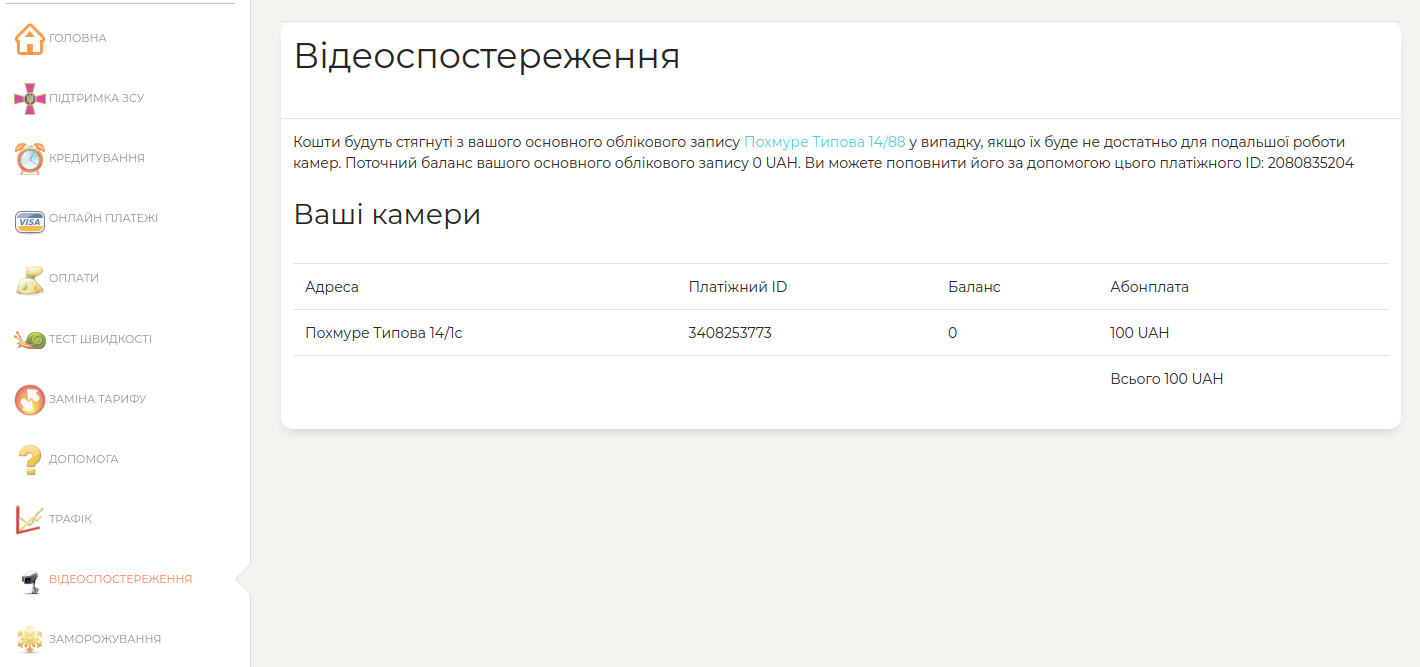The width and height of the screenshot is (1420, 667).
Task: Click camera address Похмуре Типова 14/1с
Action: 384,333
